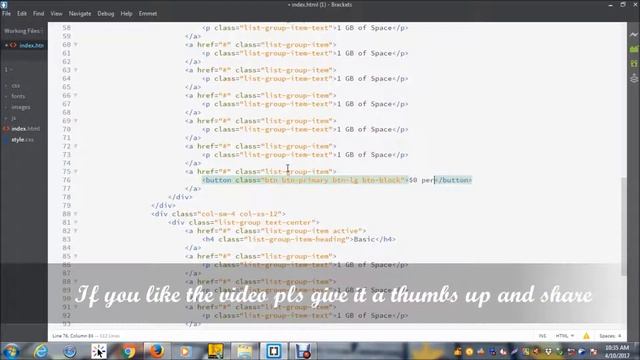Image resolution: width=640 pixels, height=360 pixels.
Task: Click the taskbar clock showing 10:35 AM
Action: point(617,351)
